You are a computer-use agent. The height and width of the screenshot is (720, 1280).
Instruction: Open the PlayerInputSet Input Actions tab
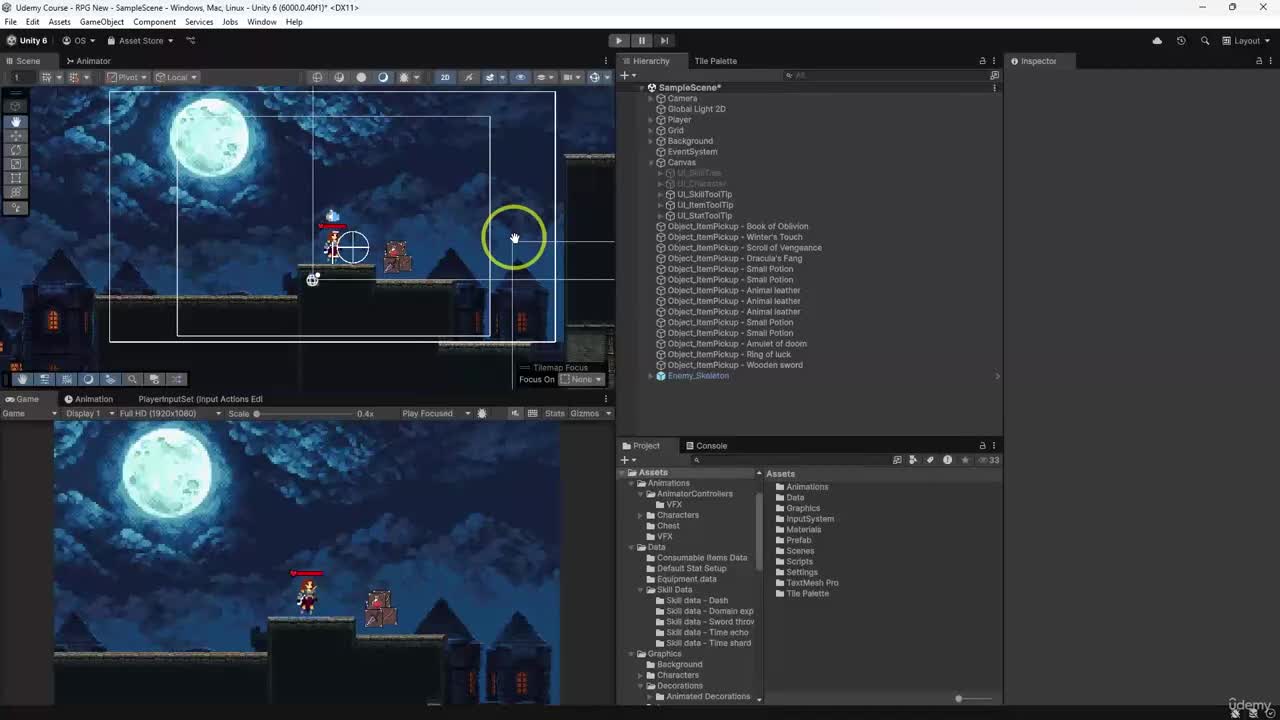tap(200, 399)
